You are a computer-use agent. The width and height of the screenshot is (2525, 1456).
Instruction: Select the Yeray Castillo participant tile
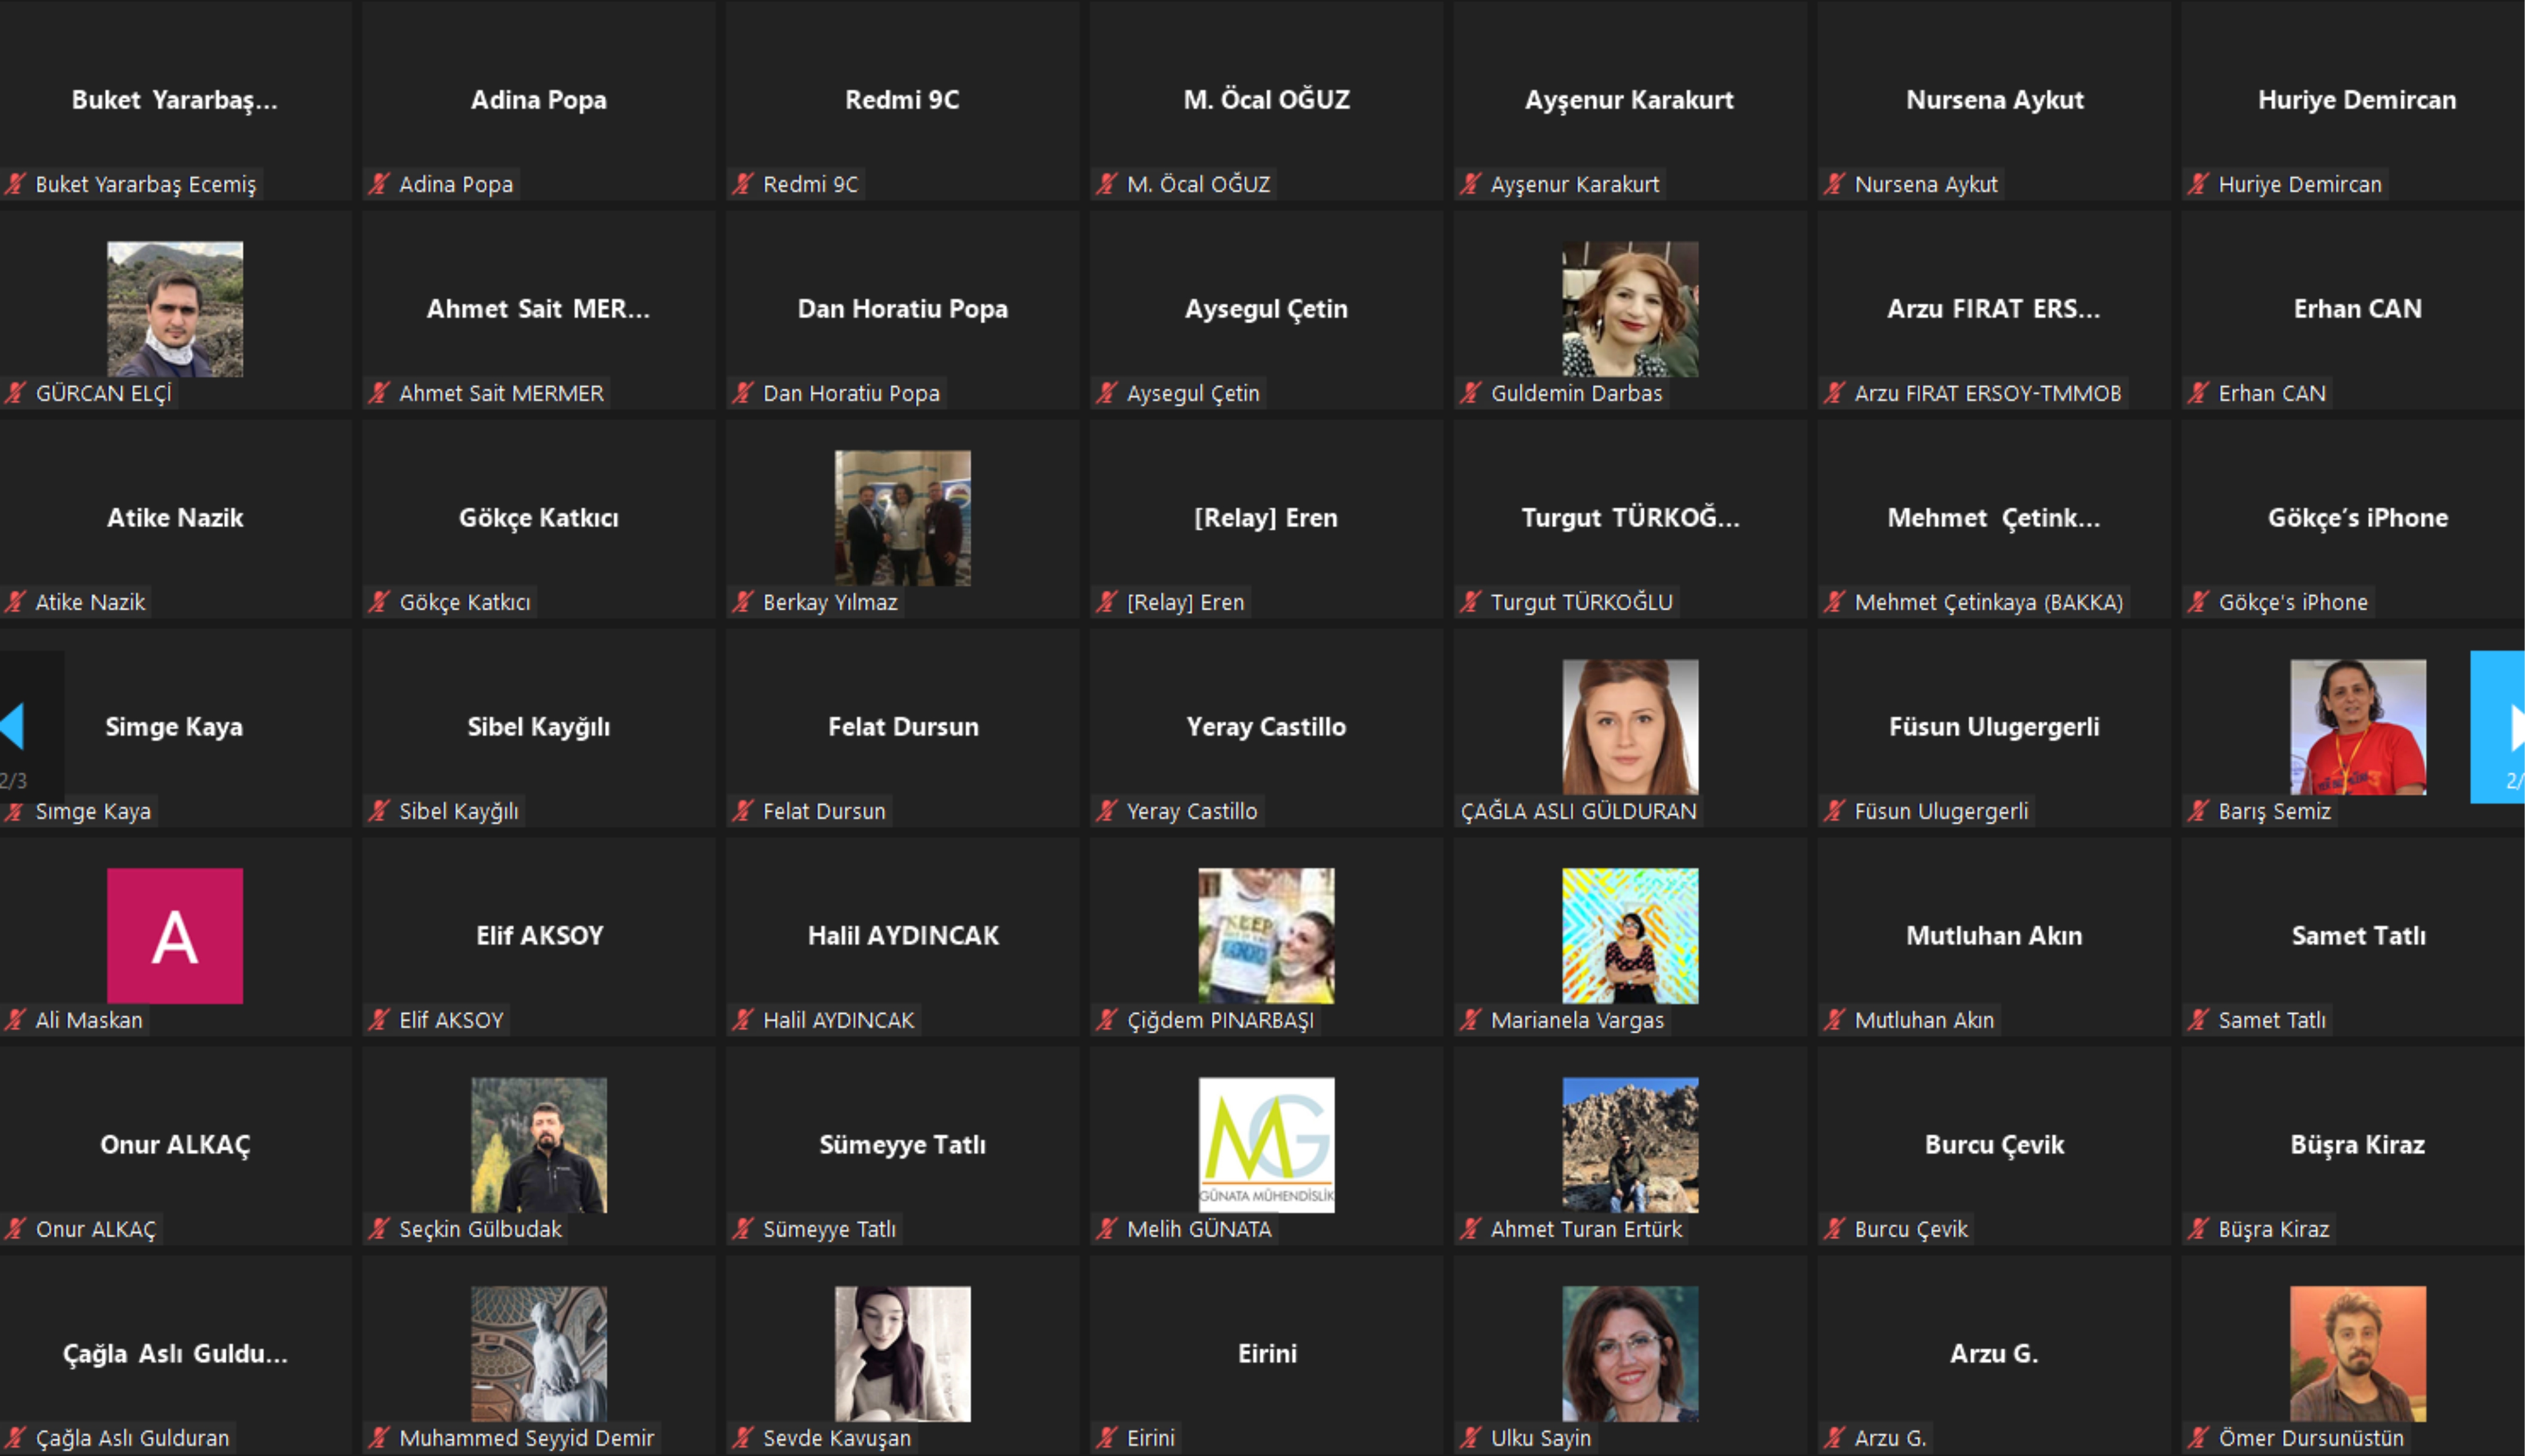coord(1266,727)
